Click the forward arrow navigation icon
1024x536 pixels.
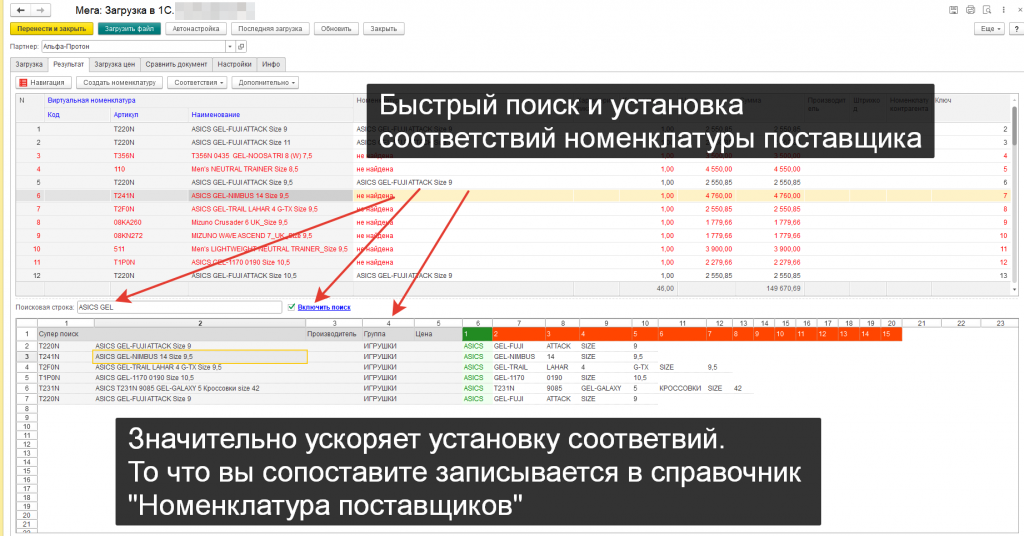(x=40, y=10)
